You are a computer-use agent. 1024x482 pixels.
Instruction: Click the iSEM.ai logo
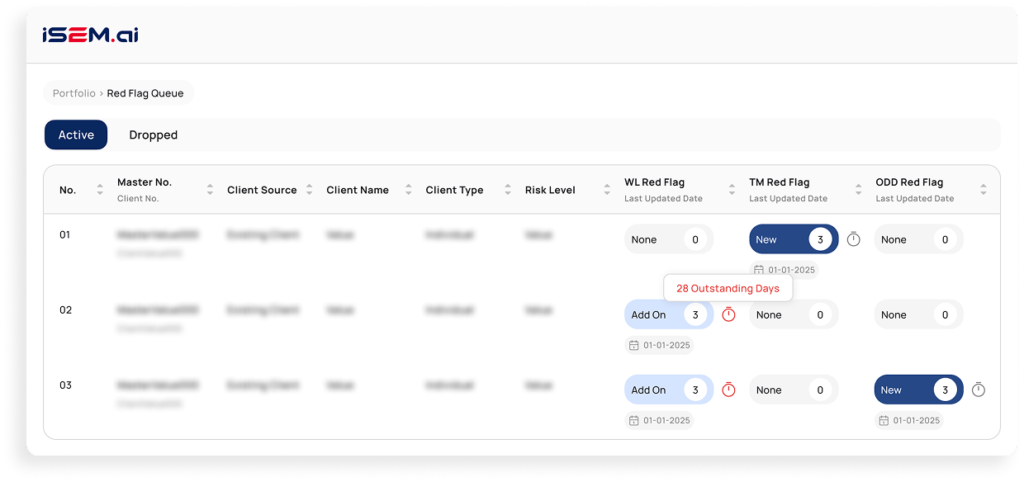click(x=90, y=35)
